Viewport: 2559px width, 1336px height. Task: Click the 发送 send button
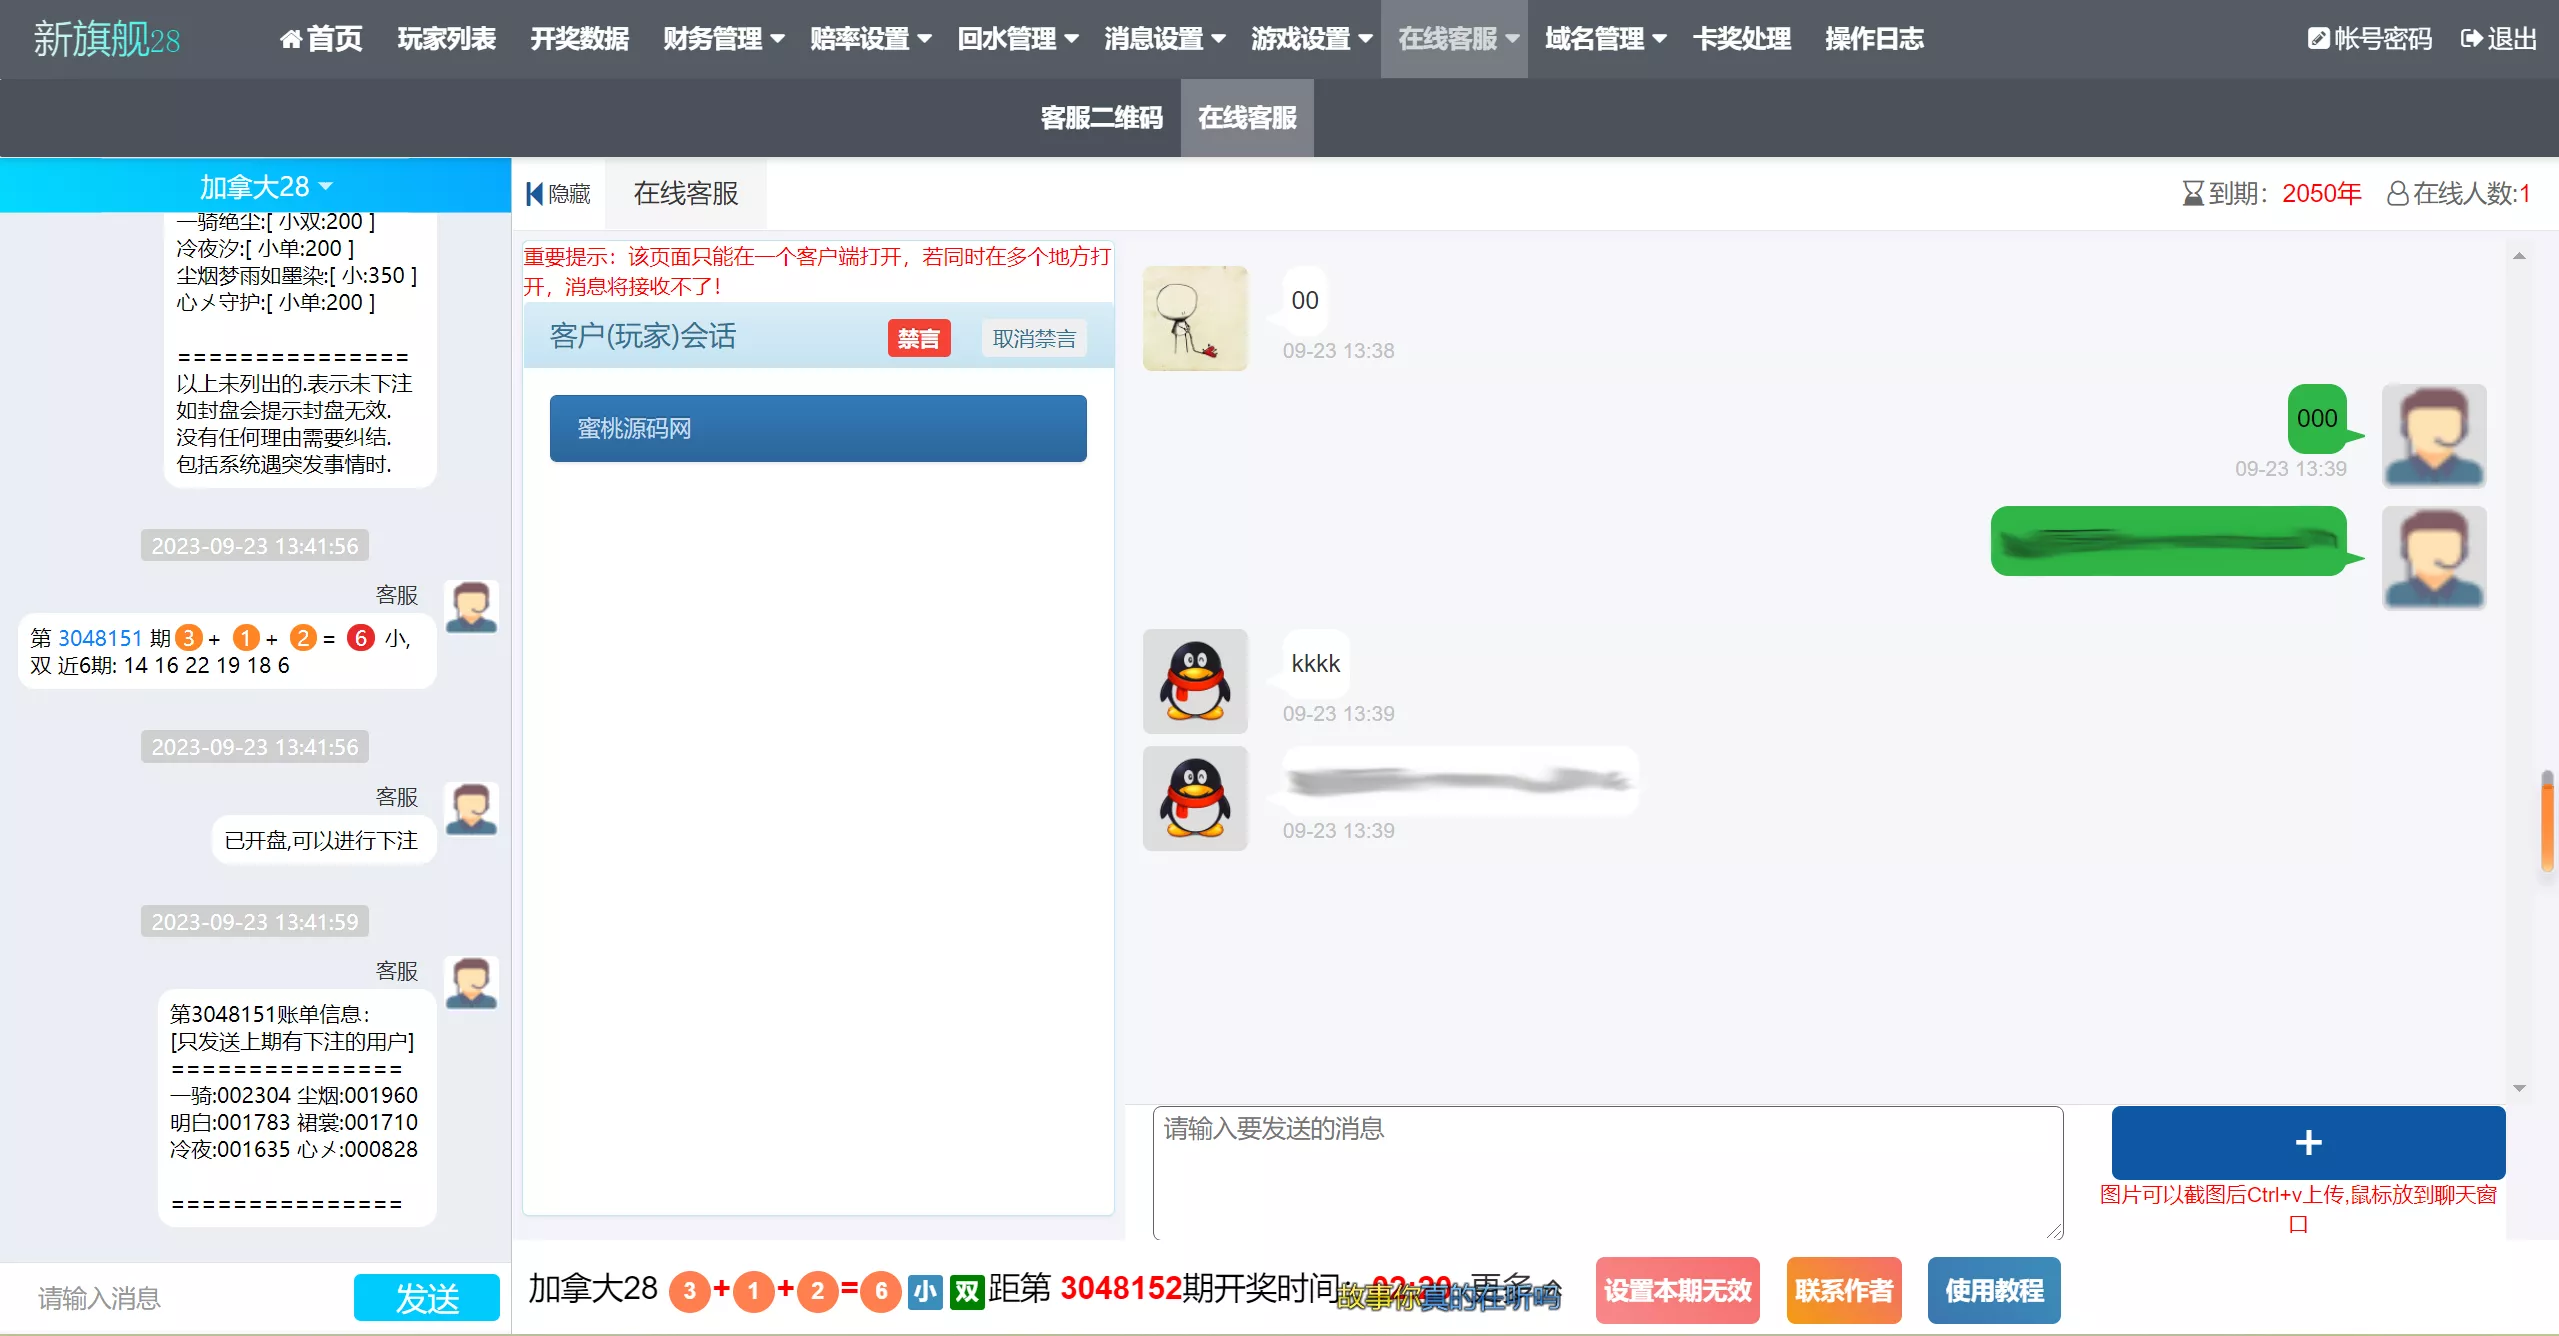(x=425, y=1296)
